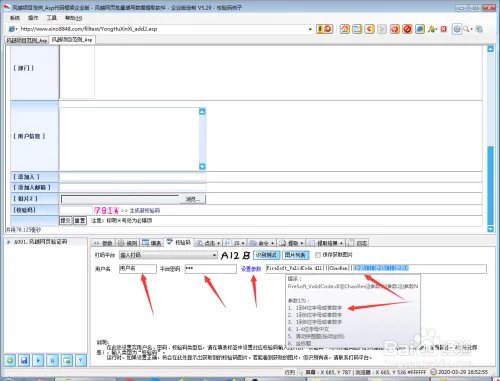Image resolution: width=500 pixels, height=381 pixels.
Task: Click the 图片列表 button
Action: (x=296, y=255)
